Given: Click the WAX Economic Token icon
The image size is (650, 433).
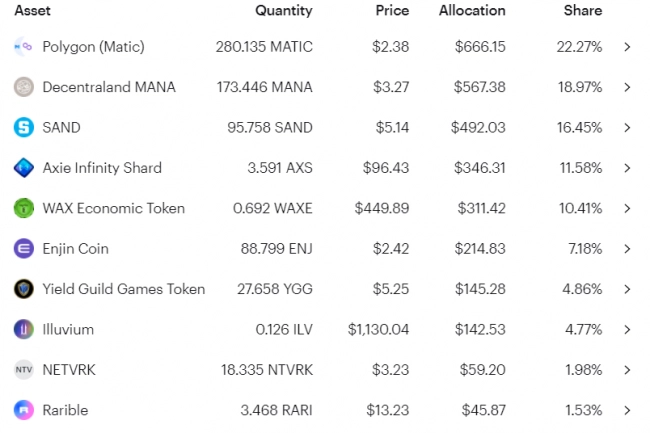Looking at the screenshot, I should coord(24,208).
